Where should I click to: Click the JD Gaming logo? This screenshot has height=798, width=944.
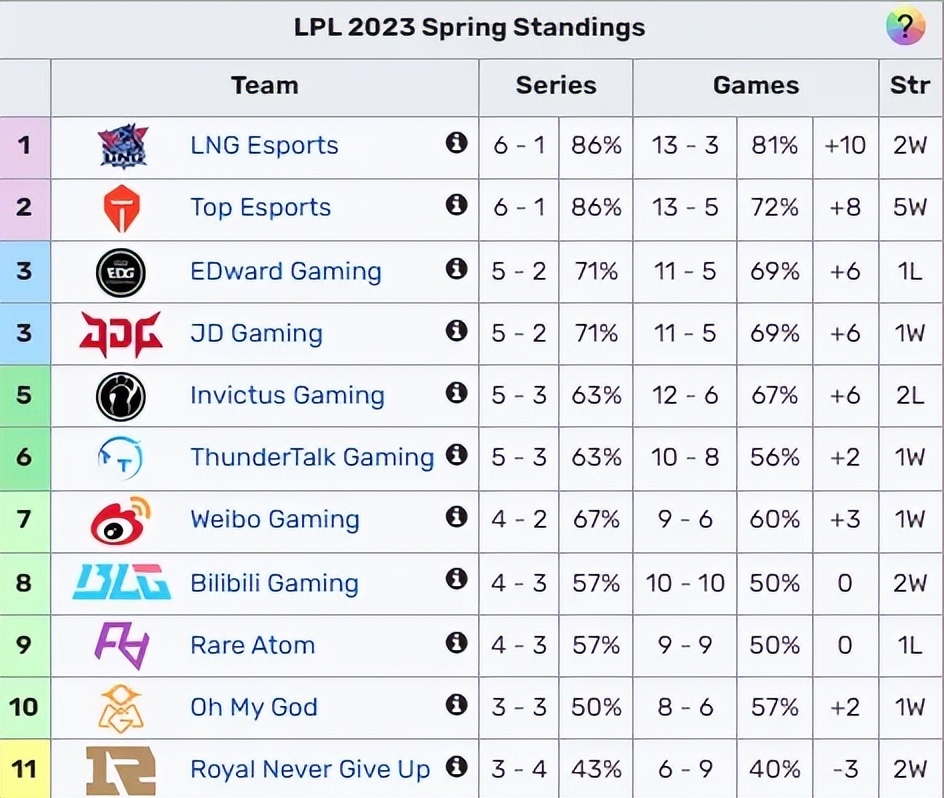(121, 334)
